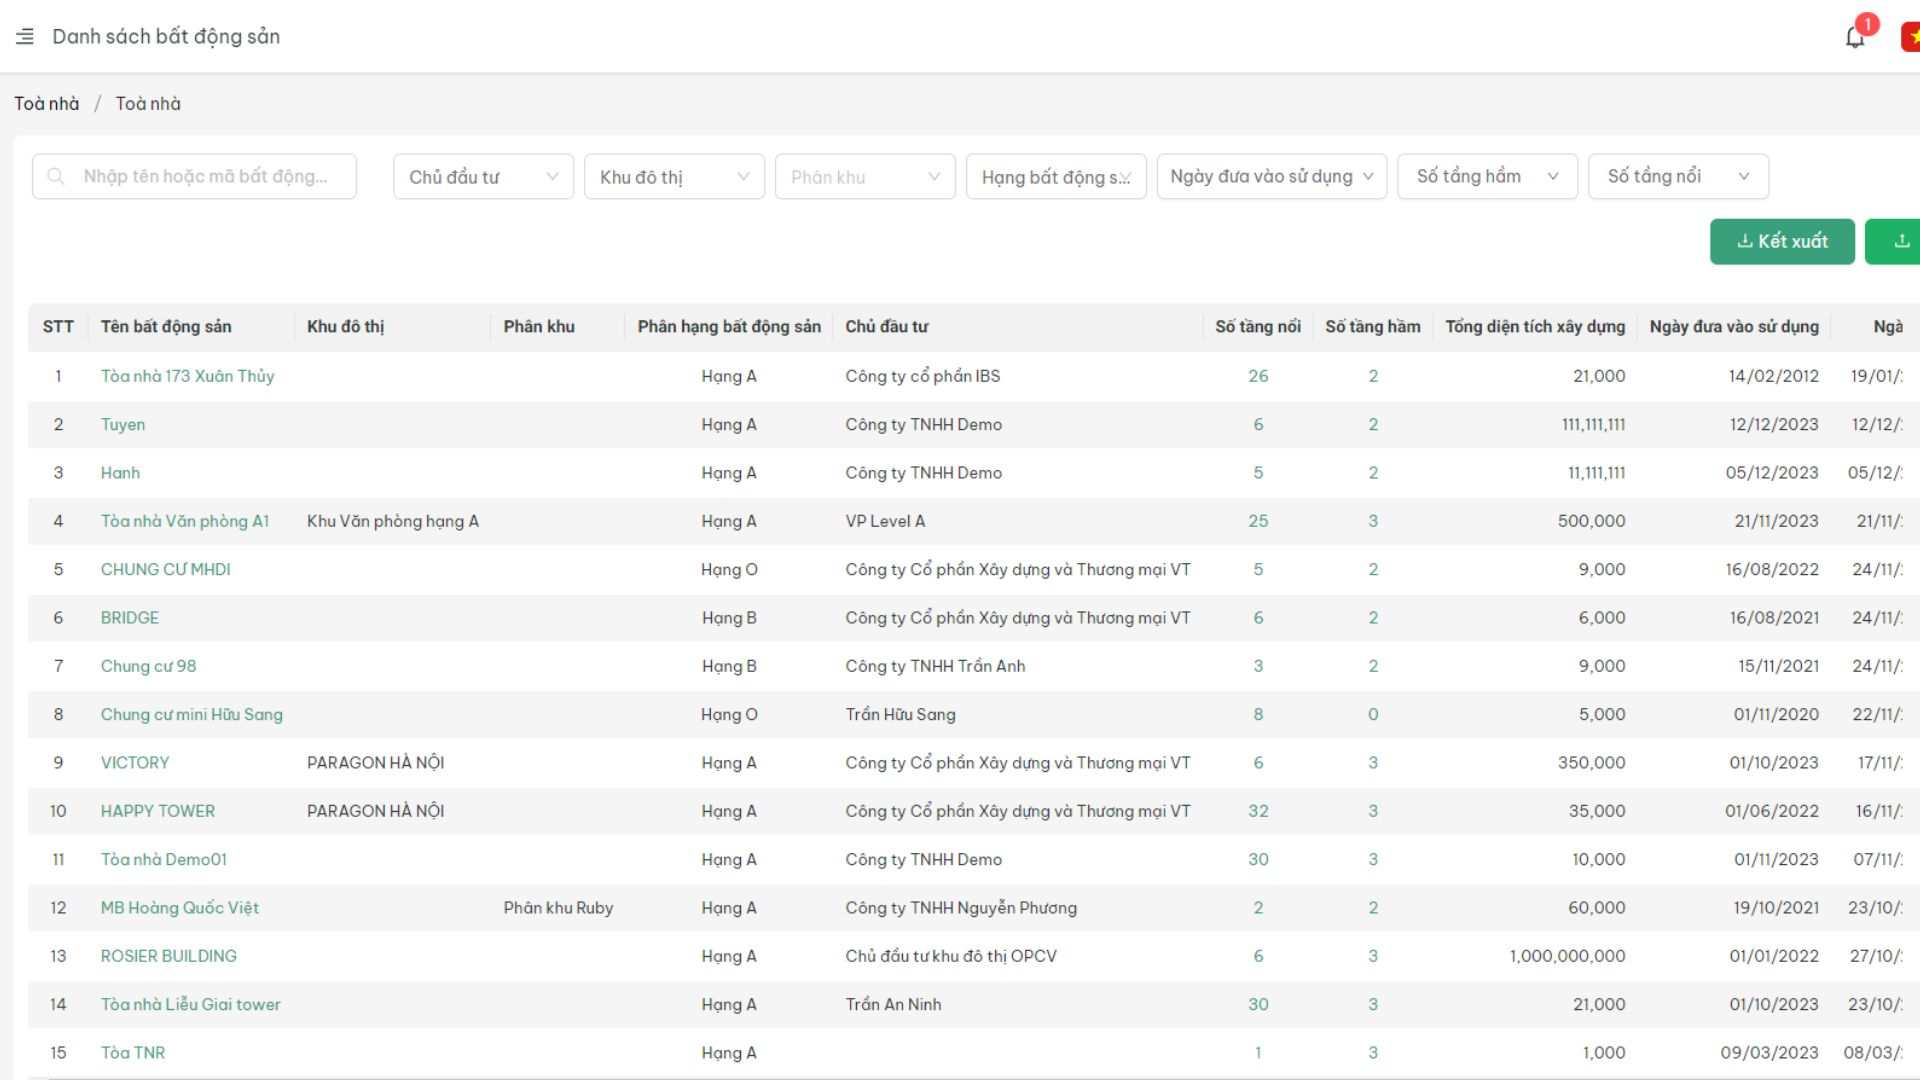Open Tòa nhà 173 Xuân Thủy

pyautogui.click(x=187, y=376)
